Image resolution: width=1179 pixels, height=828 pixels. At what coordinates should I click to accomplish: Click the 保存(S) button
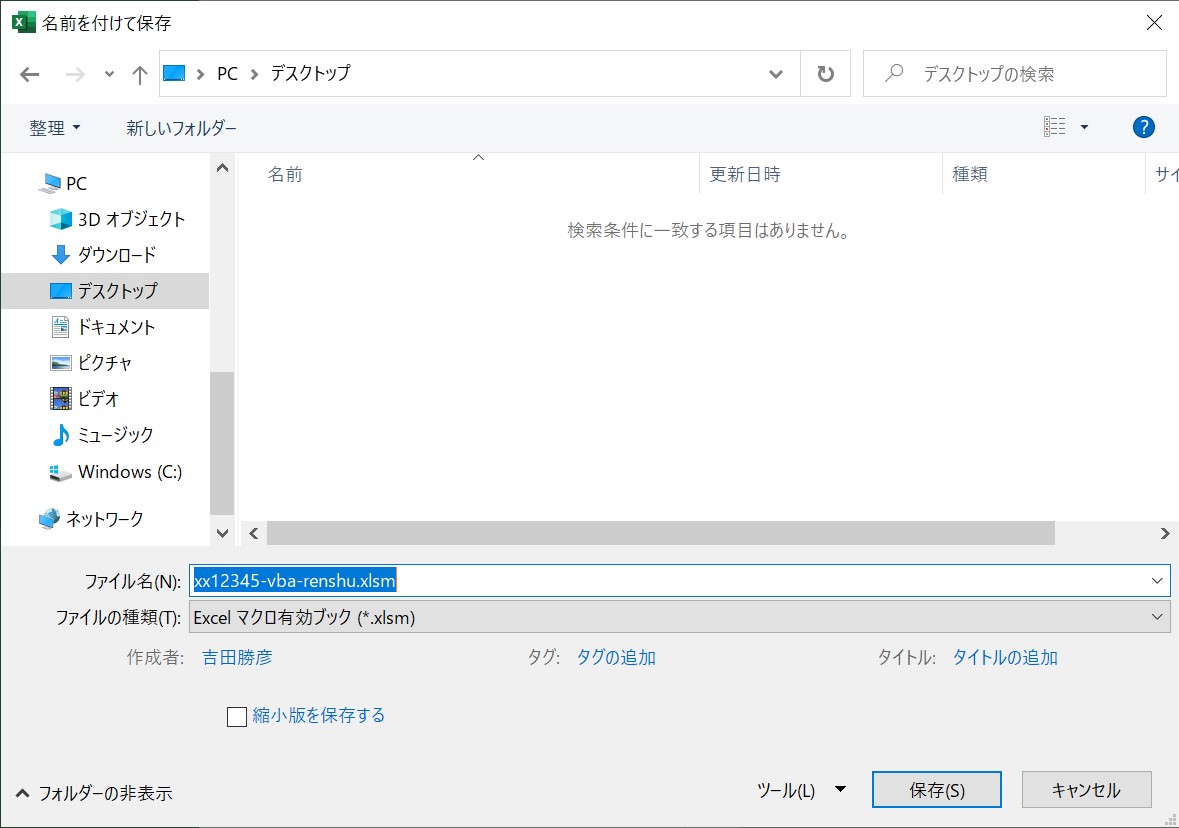tap(936, 789)
